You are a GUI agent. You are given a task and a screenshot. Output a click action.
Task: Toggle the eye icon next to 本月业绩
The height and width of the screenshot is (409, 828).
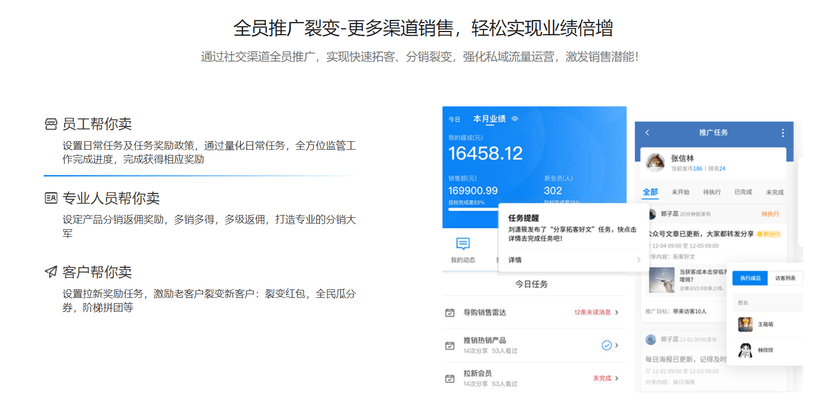(x=515, y=119)
